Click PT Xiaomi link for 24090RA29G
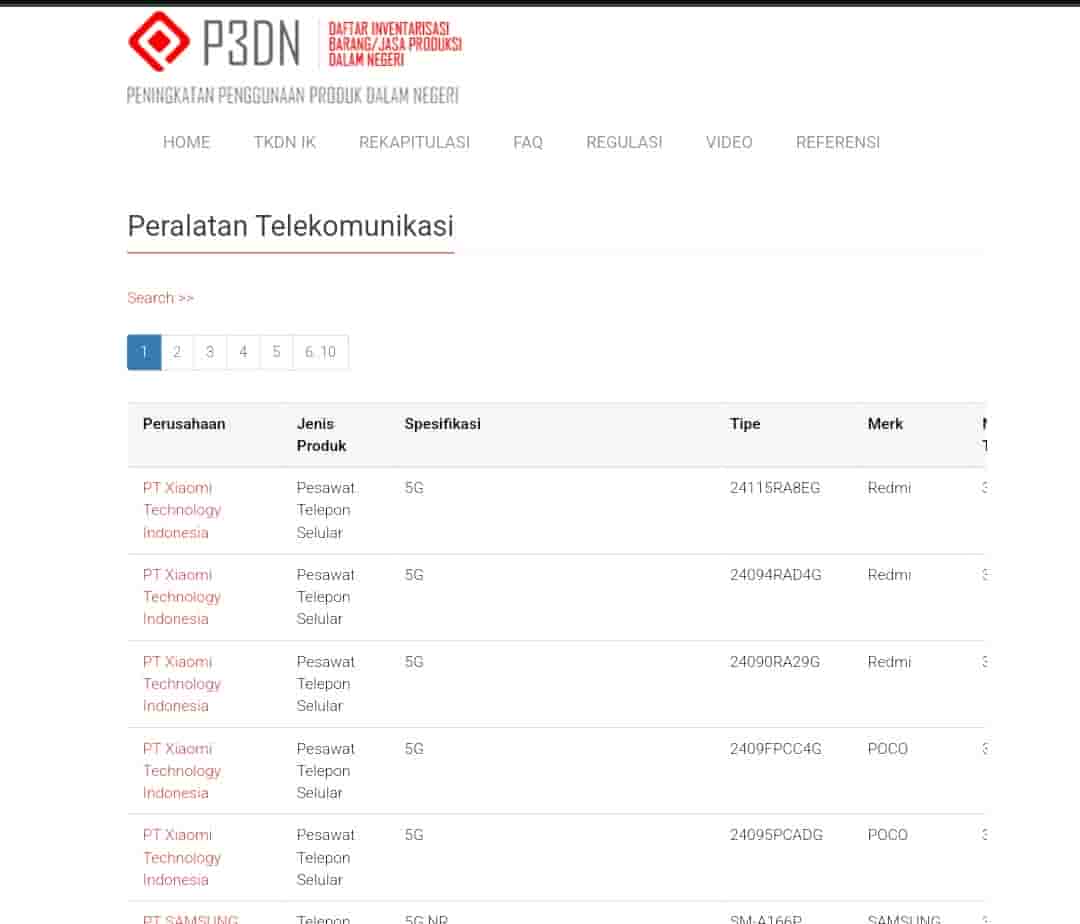Viewport: 1080px width, 924px height. [181, 684]
